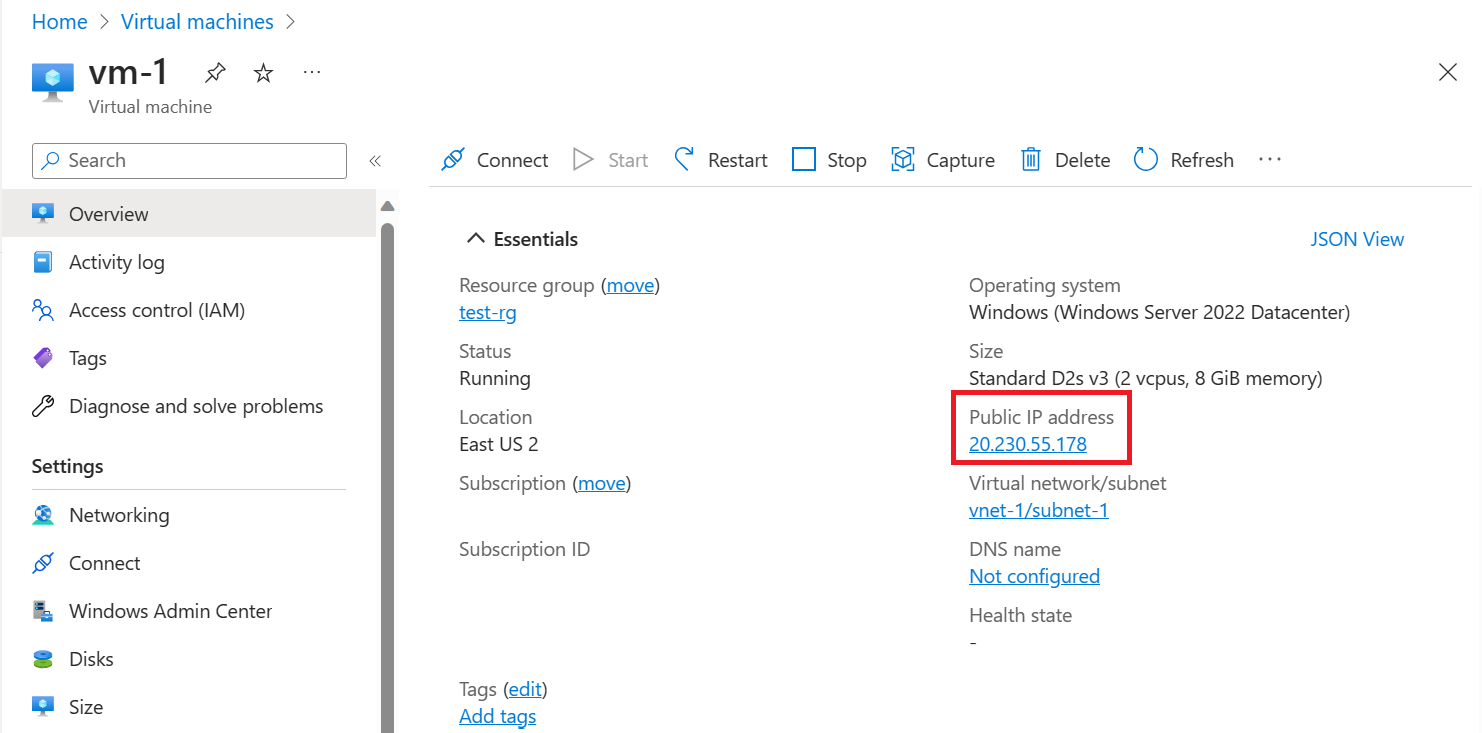Collapse the left navigation menu
This screenshot has height=733, width=1482.
375,161
